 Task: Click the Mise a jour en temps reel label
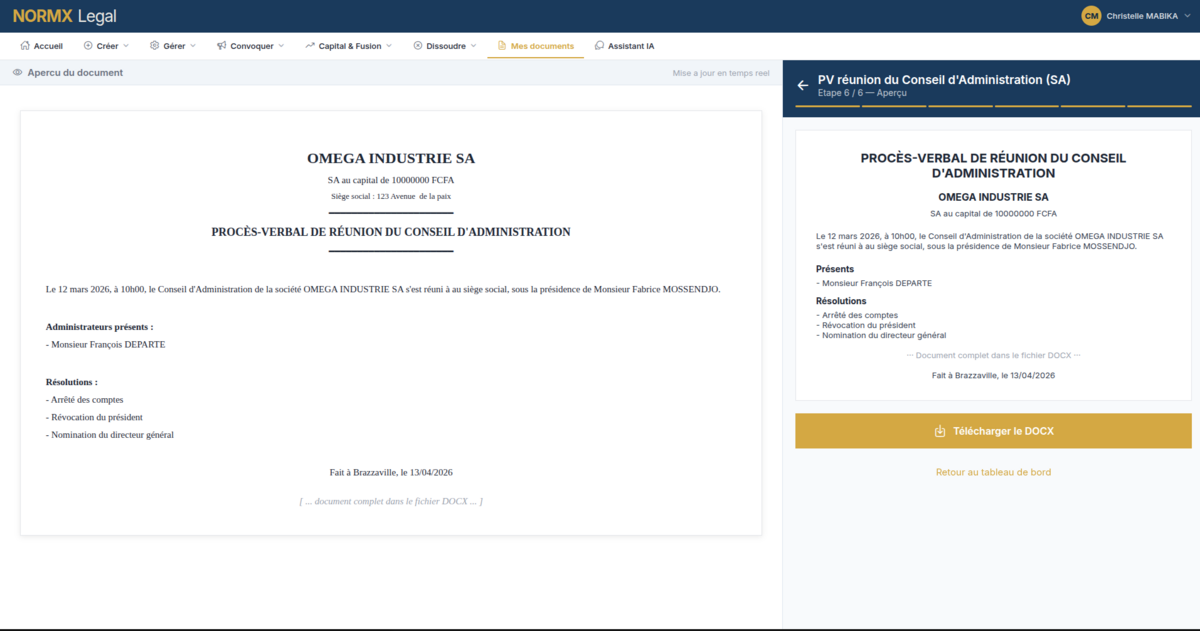coord(721,73)
